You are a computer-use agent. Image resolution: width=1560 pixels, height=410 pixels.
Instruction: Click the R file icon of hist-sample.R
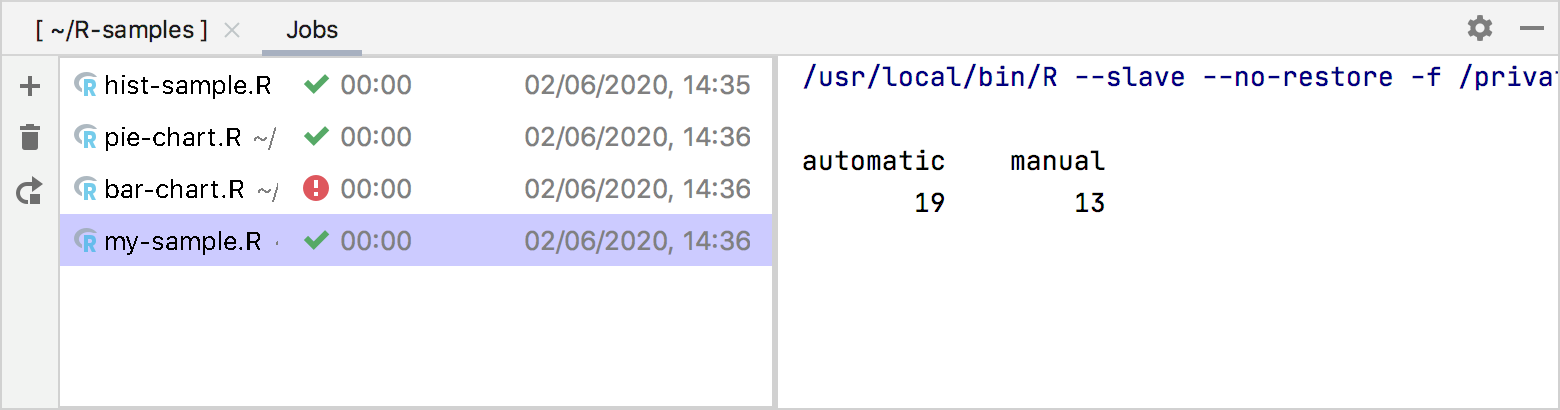click(x=86, y=86)
